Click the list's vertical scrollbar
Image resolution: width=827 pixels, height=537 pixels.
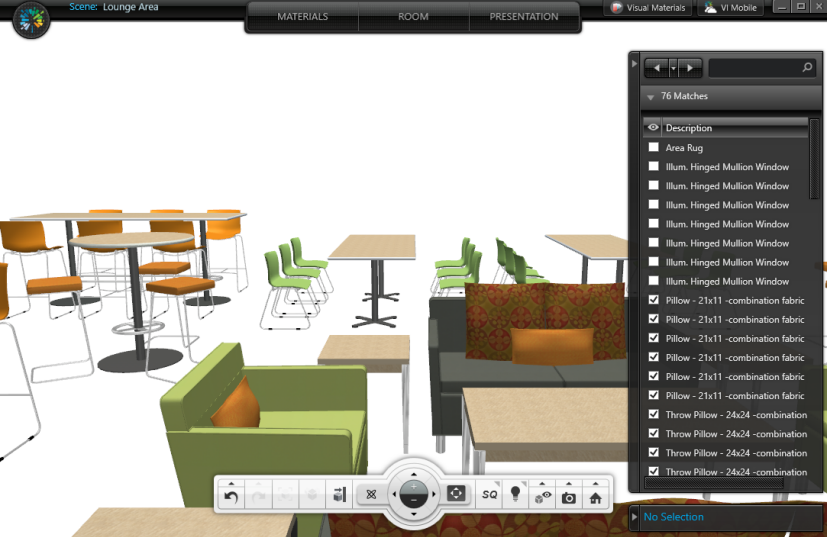814,159
